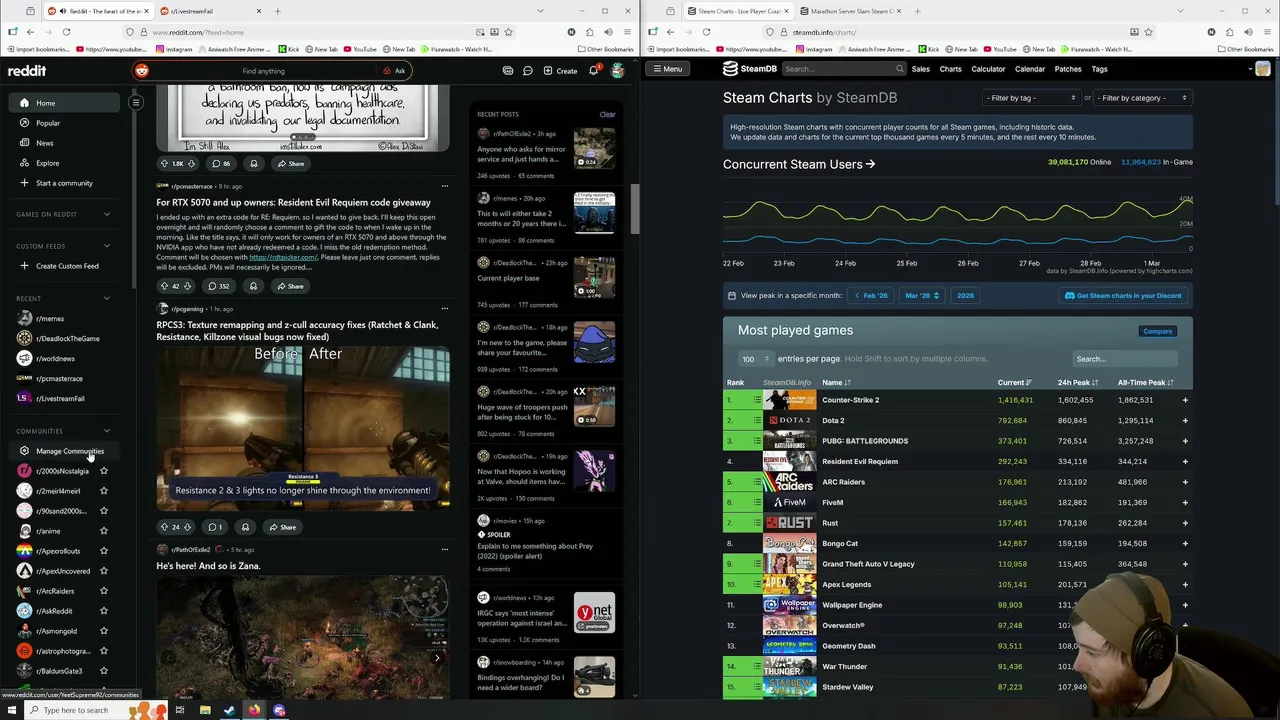The image size is (1280, 720).
Task: Open Firefox in Windows taskbar
Action: pyautogui.click(x=254, y=710)
